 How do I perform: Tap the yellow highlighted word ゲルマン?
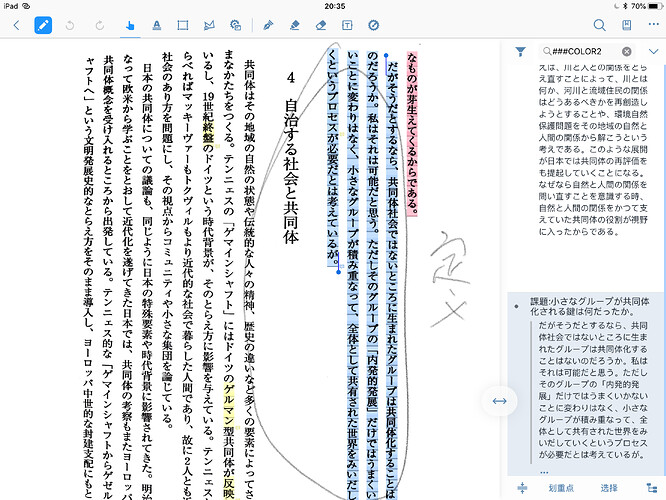229,403
